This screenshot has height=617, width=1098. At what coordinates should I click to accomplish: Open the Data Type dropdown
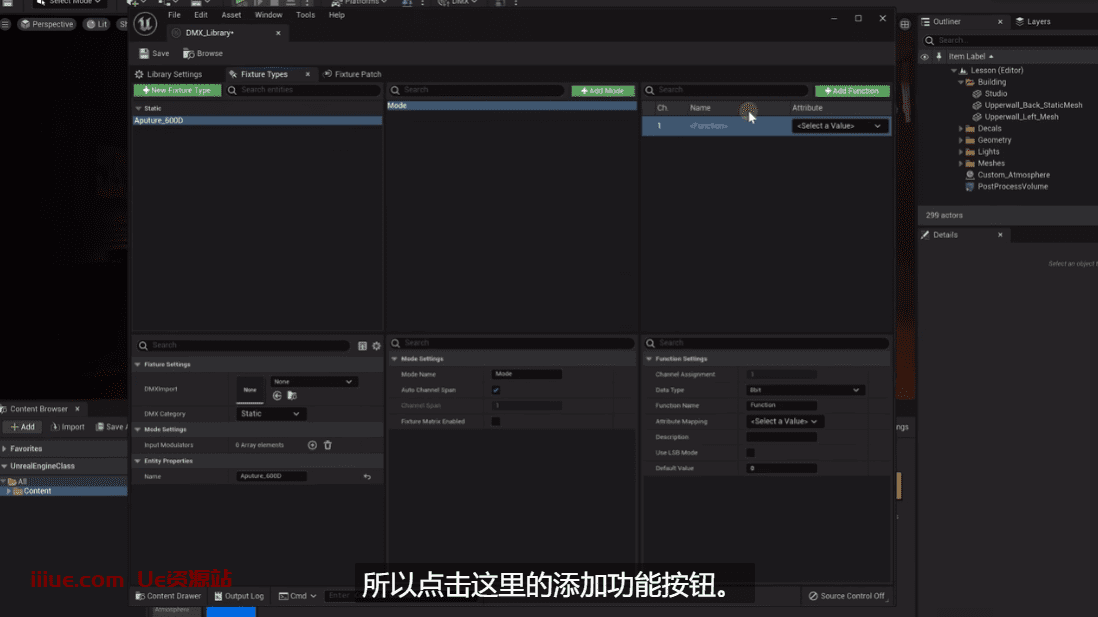804,390
